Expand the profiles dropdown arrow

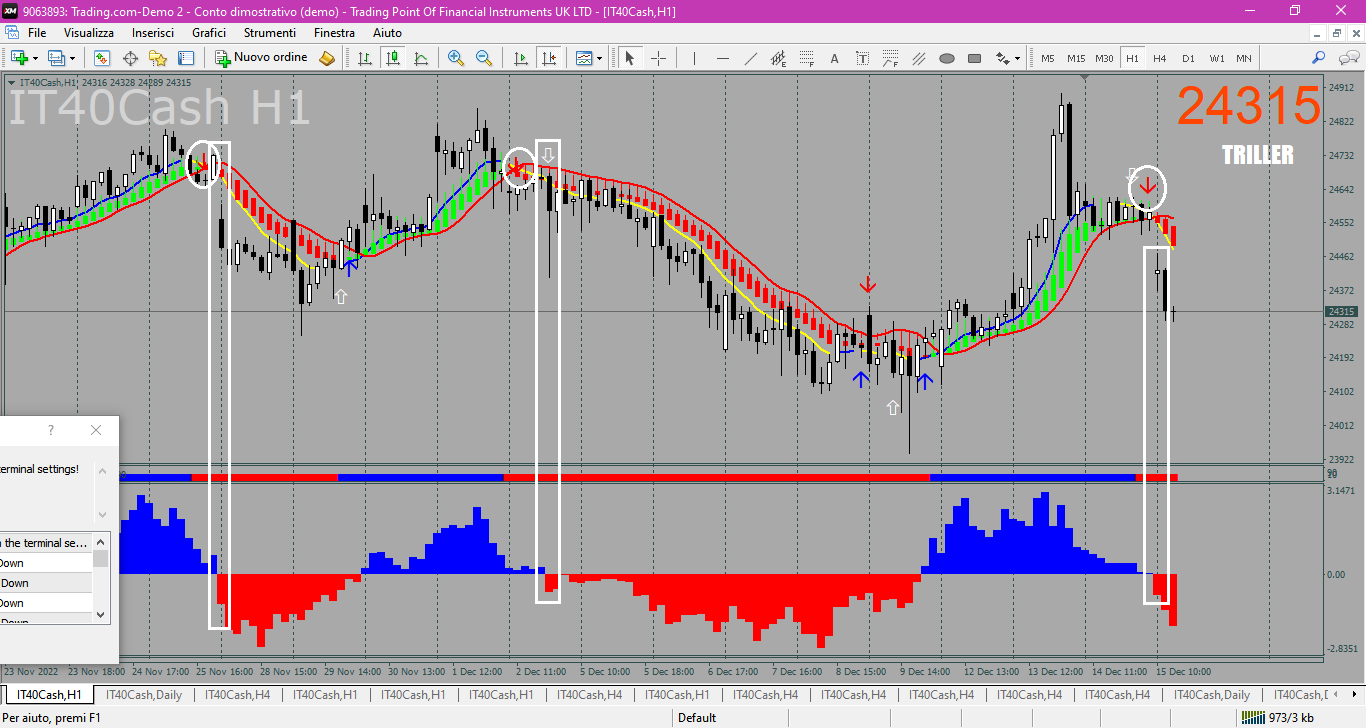[x=72, y=58]
